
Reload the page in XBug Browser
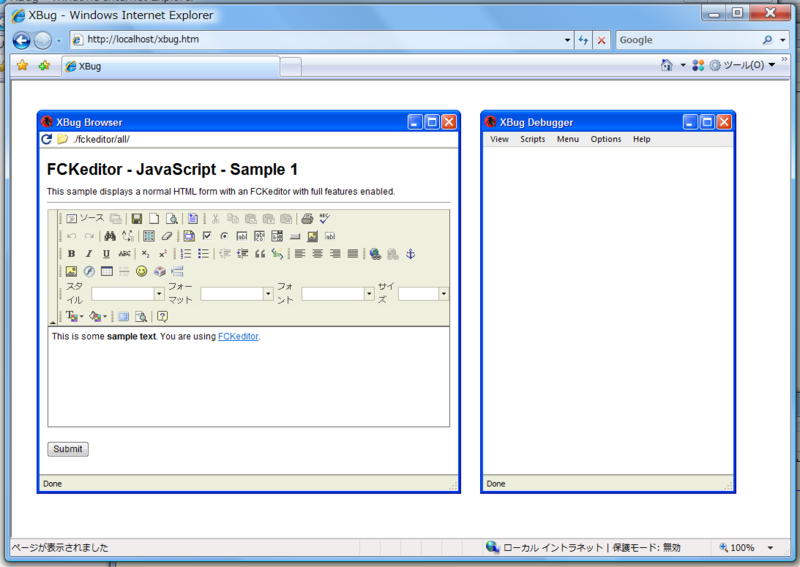point(46,139)
